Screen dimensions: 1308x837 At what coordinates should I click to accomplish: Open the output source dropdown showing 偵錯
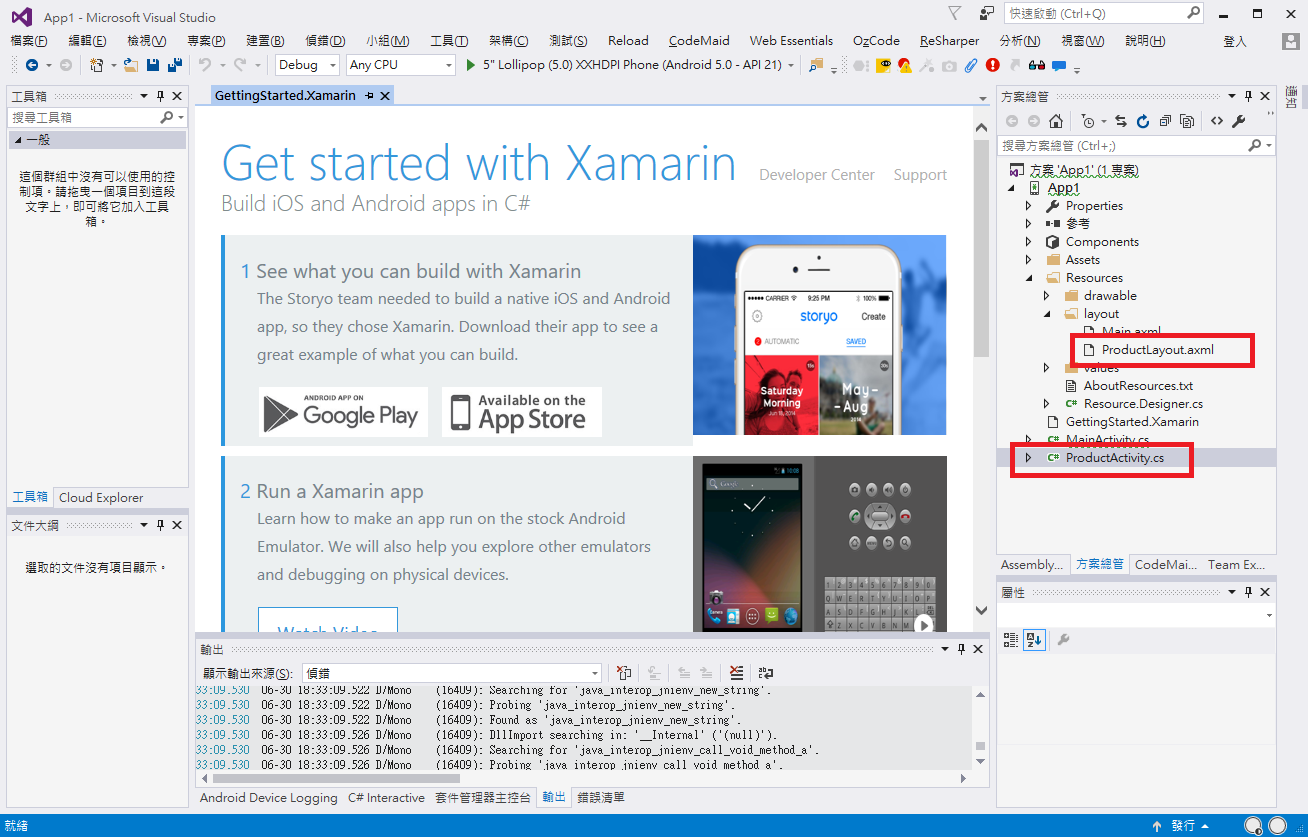pos(450,673)
